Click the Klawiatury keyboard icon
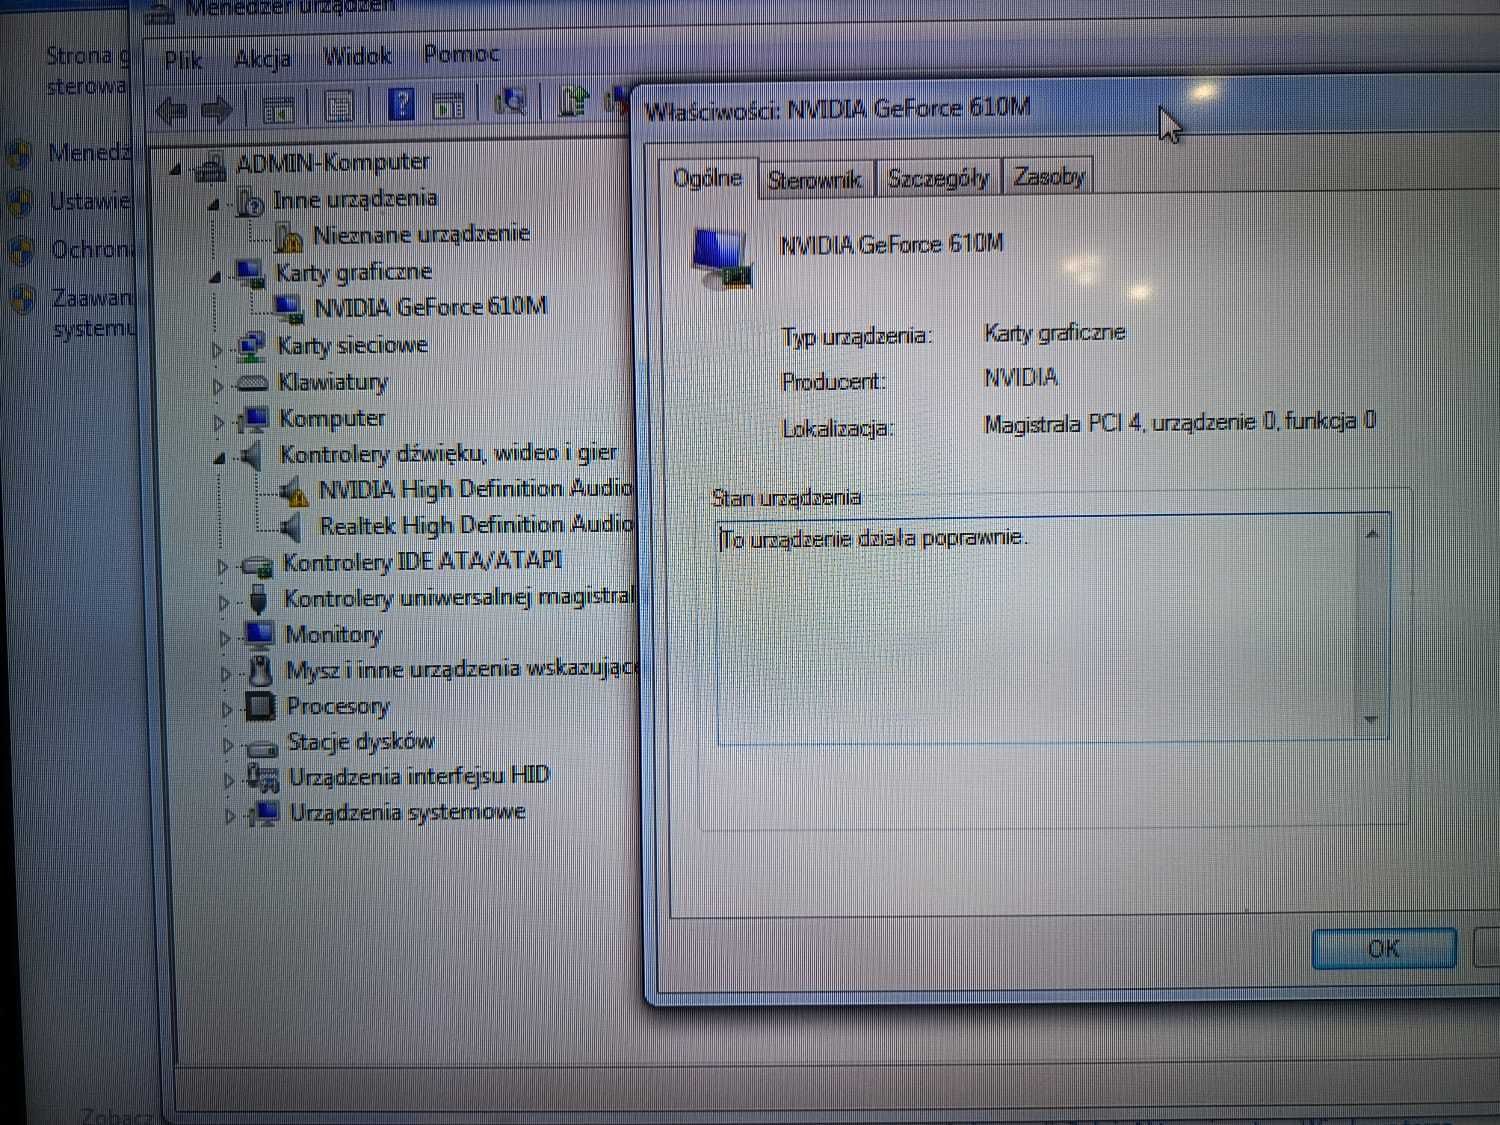The image size is (1500, 1125). (252, 383)
